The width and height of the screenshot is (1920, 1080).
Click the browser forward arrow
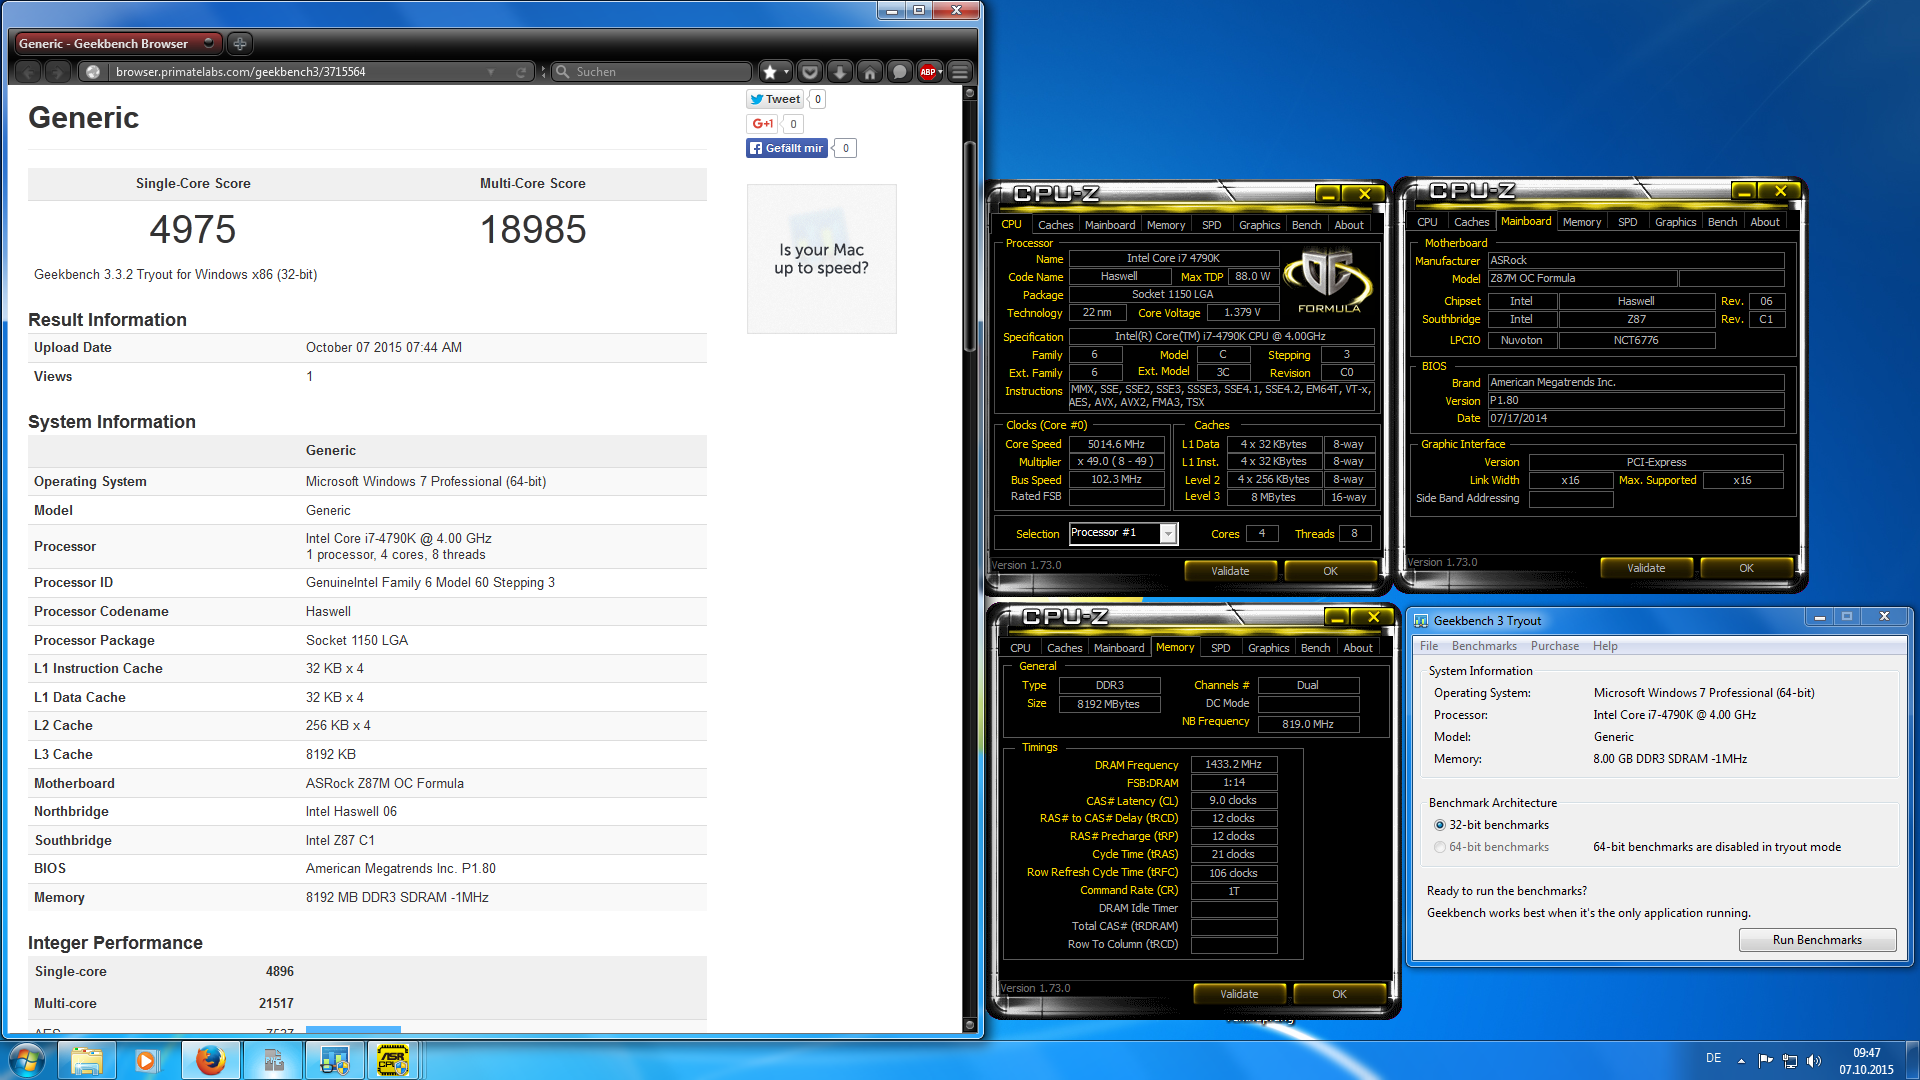pyautogui.click(x=58, y=72)
